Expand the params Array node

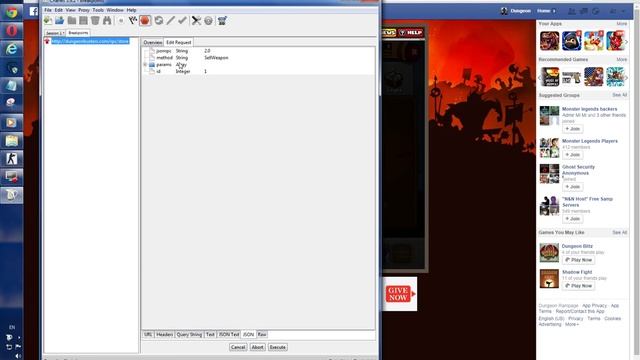pos(145,64)
